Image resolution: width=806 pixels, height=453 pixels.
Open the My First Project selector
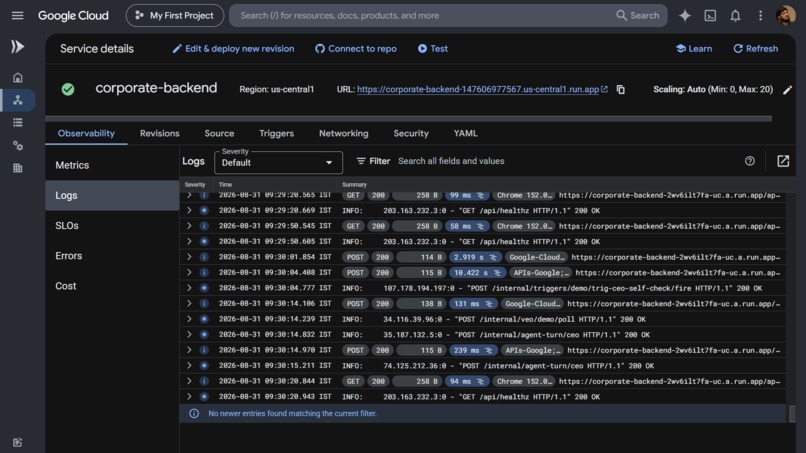point(175,15)
